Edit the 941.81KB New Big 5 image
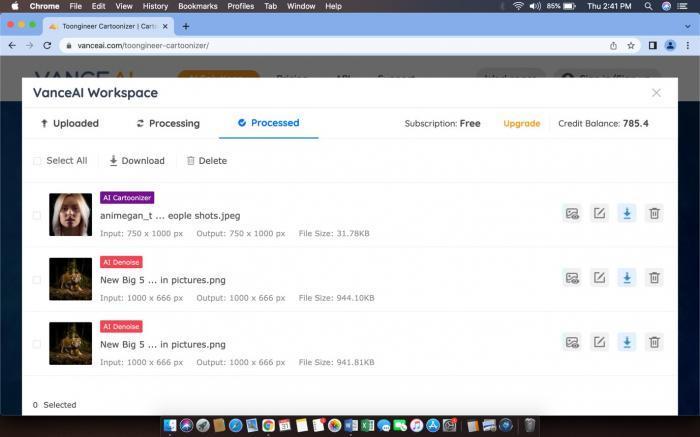 coord(599,342)
